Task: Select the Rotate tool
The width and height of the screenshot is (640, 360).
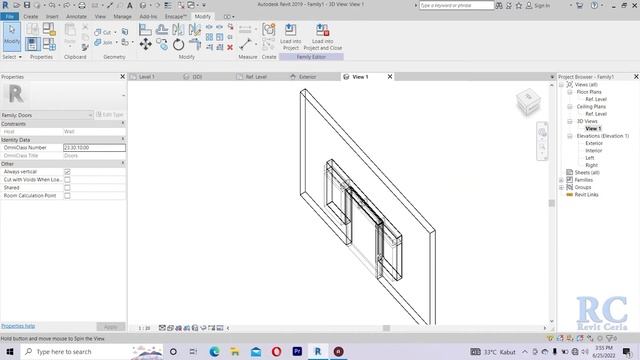Action: [178, 44]
